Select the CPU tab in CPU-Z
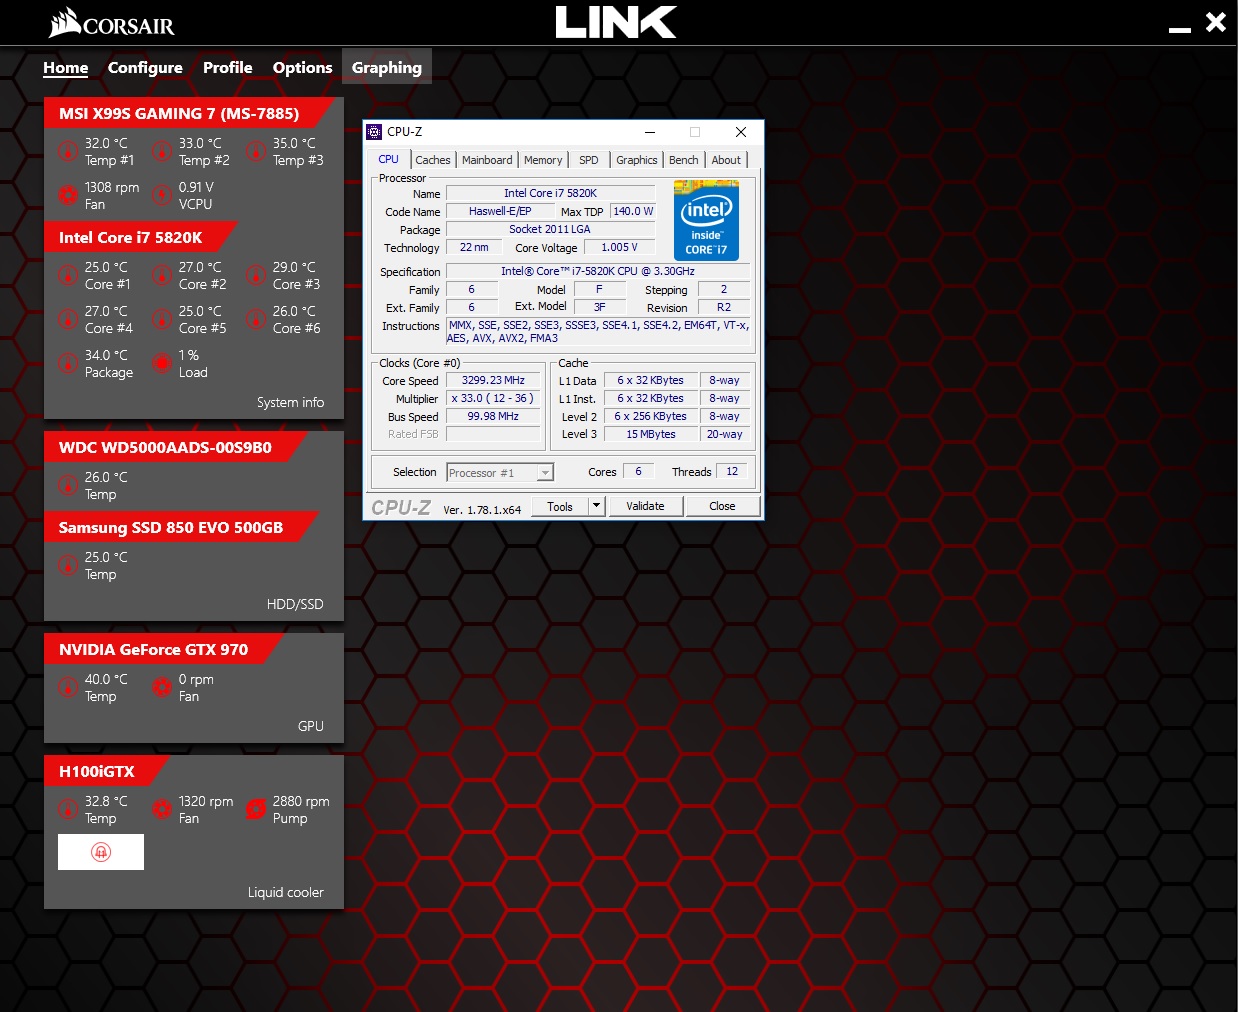This screenshot has width=1238, height=1012. [x=389, y=159]
